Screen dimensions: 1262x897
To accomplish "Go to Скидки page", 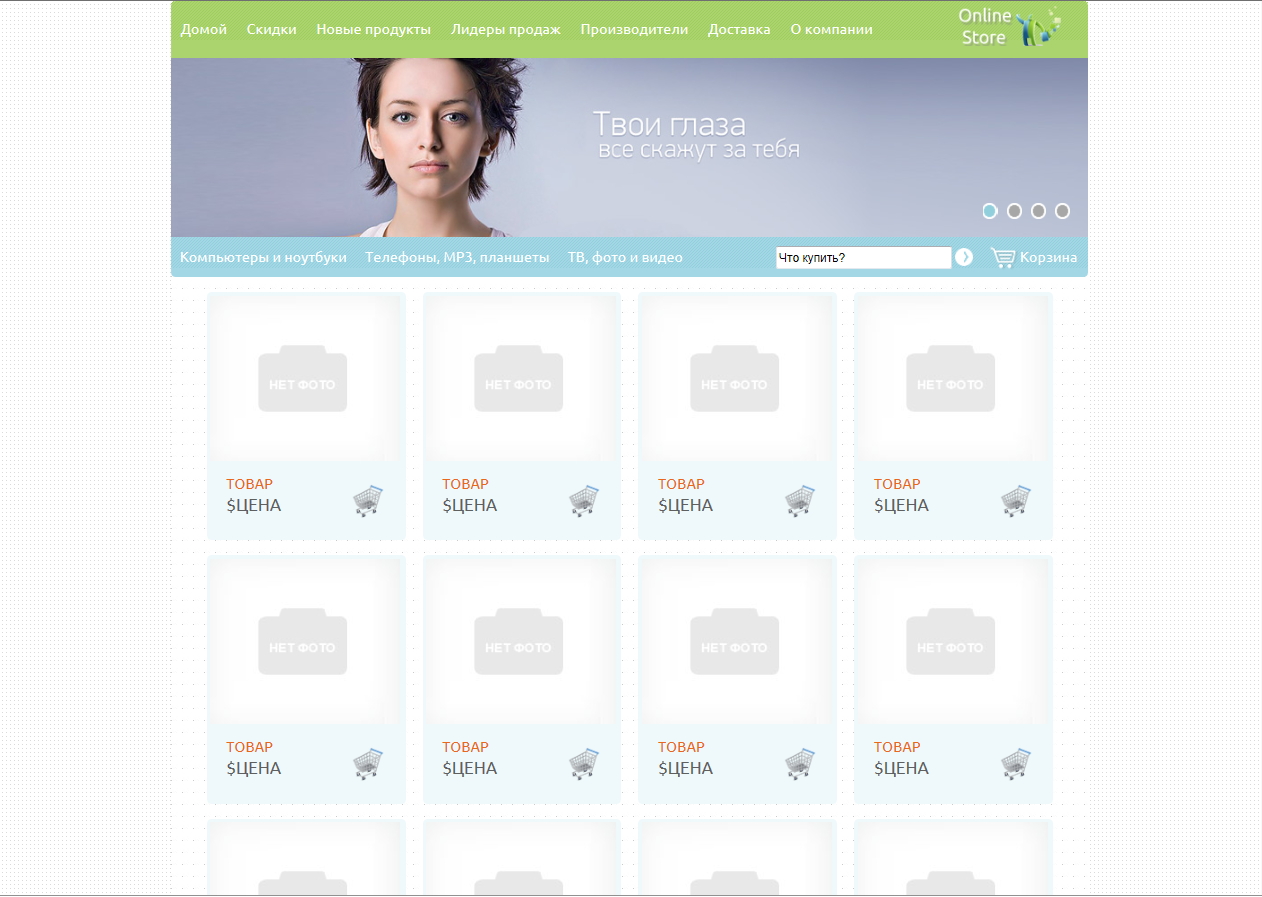I will pyautogui.click(x=272, y=29).
